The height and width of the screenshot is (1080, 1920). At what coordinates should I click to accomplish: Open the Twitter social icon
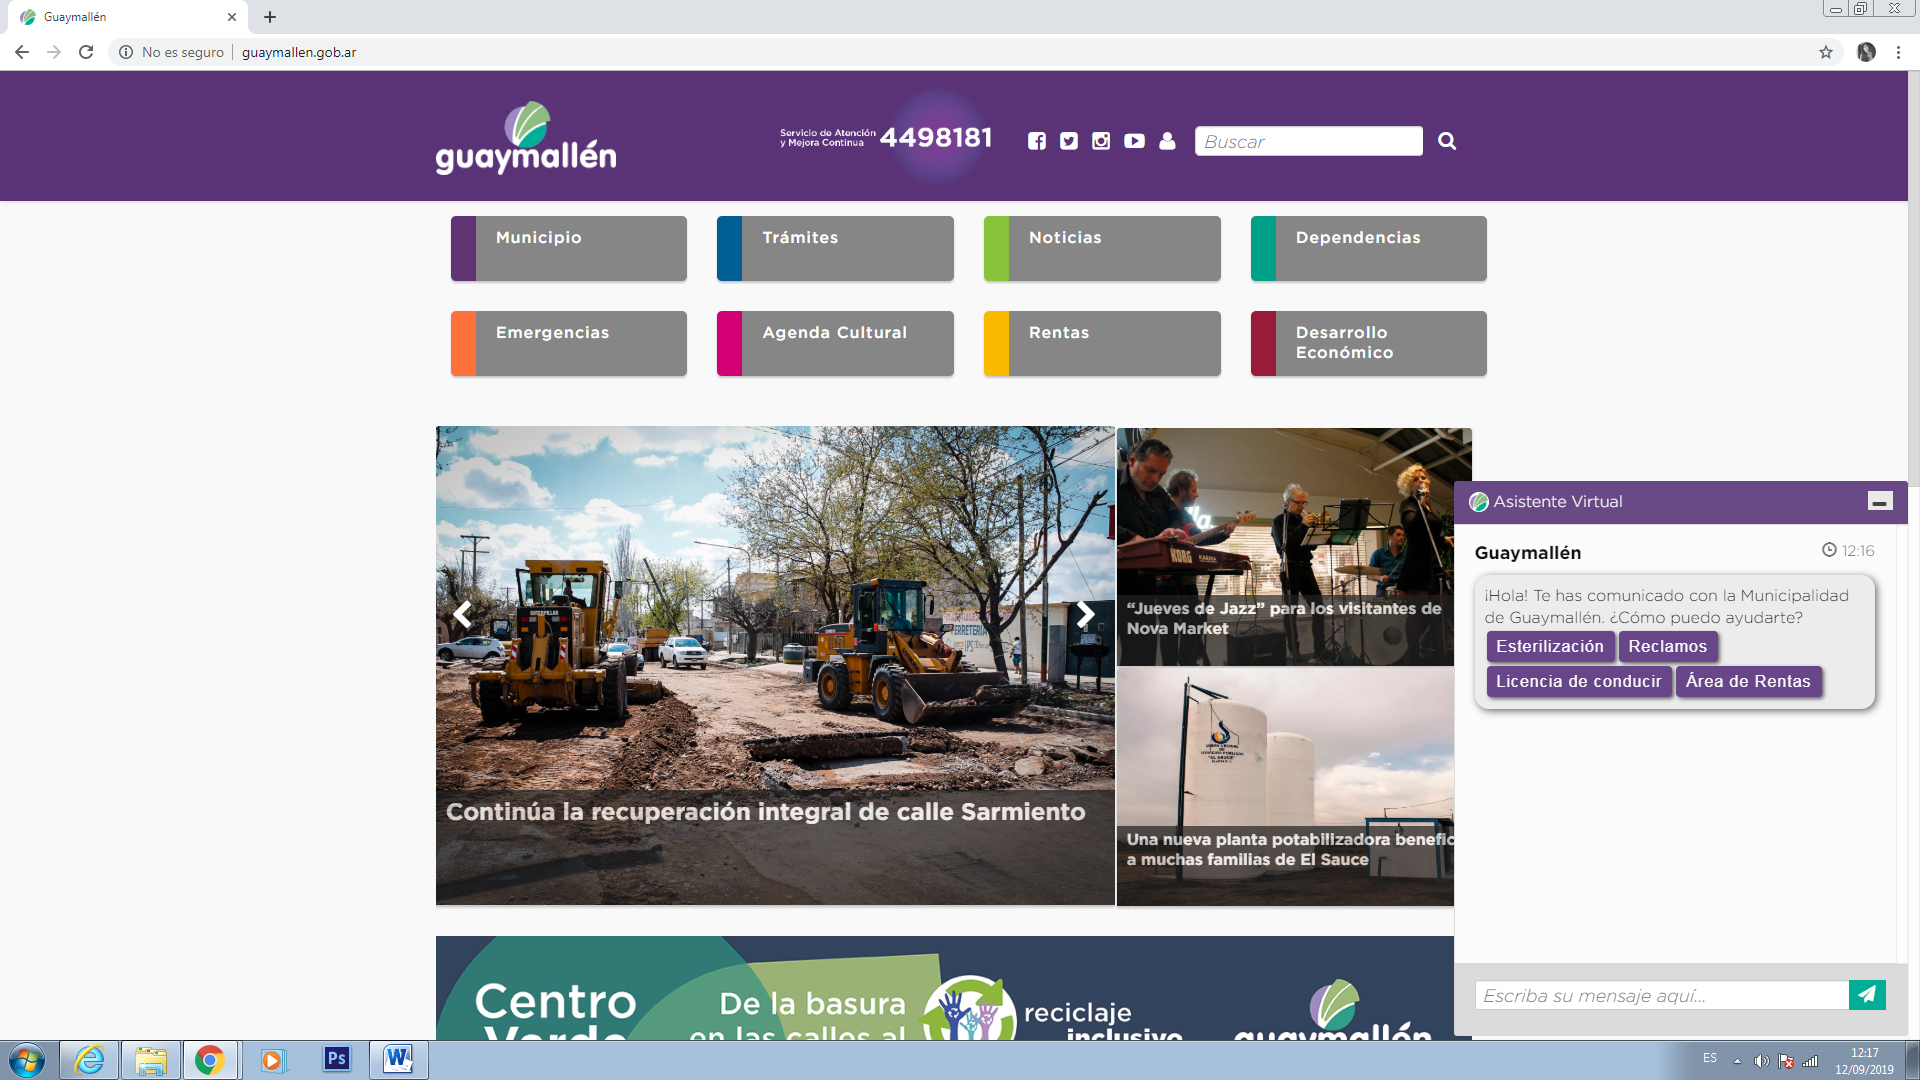click(x=1069, y=141)
